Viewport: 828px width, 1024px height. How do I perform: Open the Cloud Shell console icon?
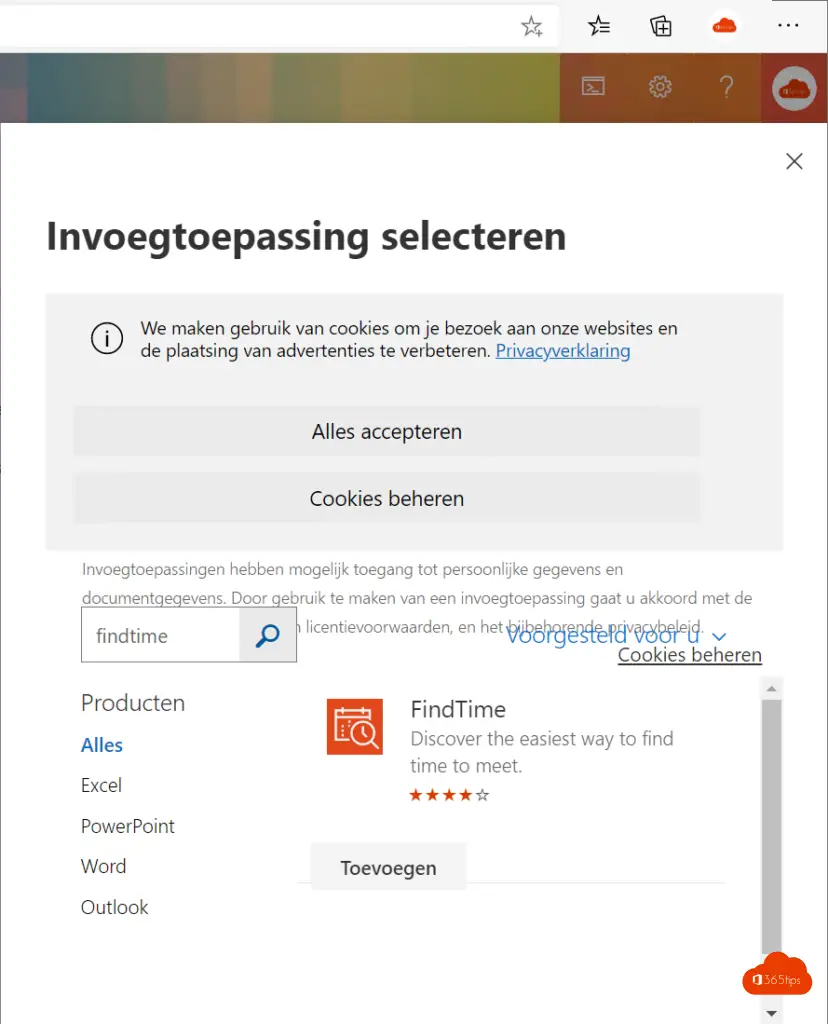[594, 87]
